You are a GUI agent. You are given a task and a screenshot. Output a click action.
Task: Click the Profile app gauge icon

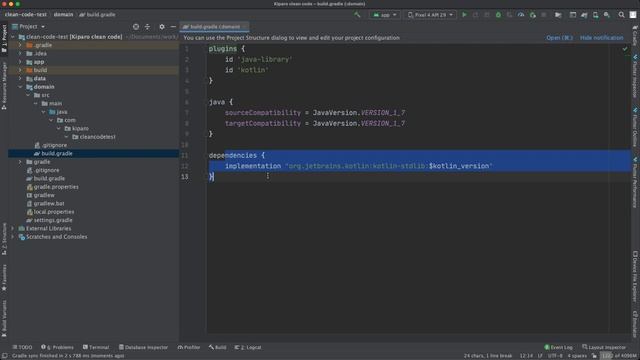point(521,15)
